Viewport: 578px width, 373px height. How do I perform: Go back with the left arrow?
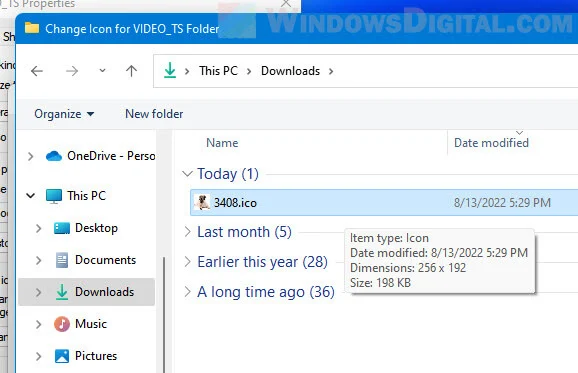tap(37, 71)
